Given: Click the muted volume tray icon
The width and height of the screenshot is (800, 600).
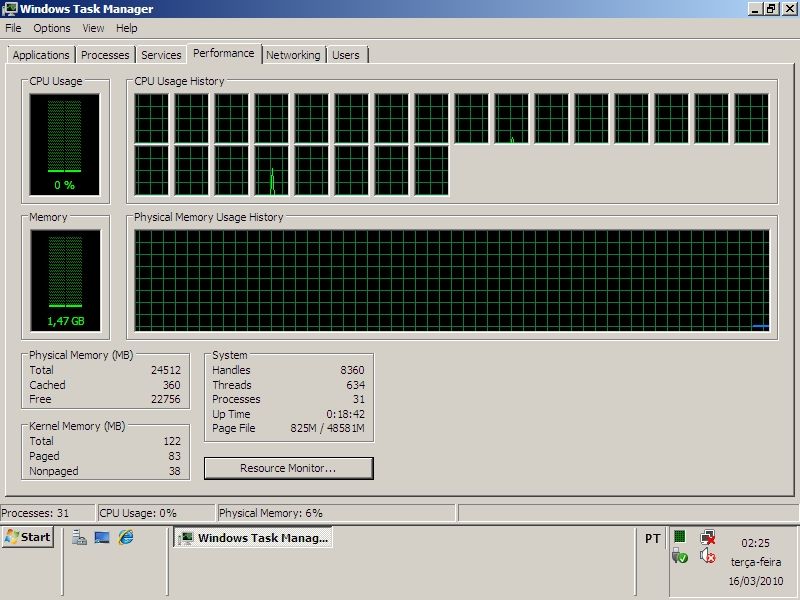Looking at the screenshot, I should (x=708, y=556).
